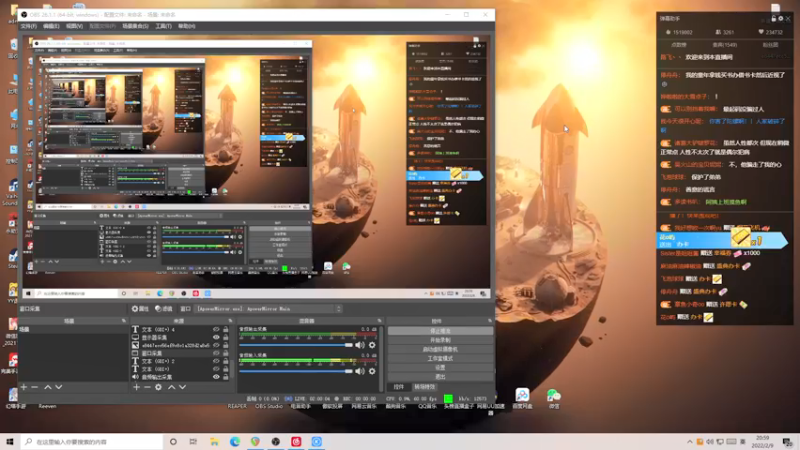The height and width of the screenshot is (450, 800).
Task: Move source up arrow in Sources panel
Action: click(171, 387)
